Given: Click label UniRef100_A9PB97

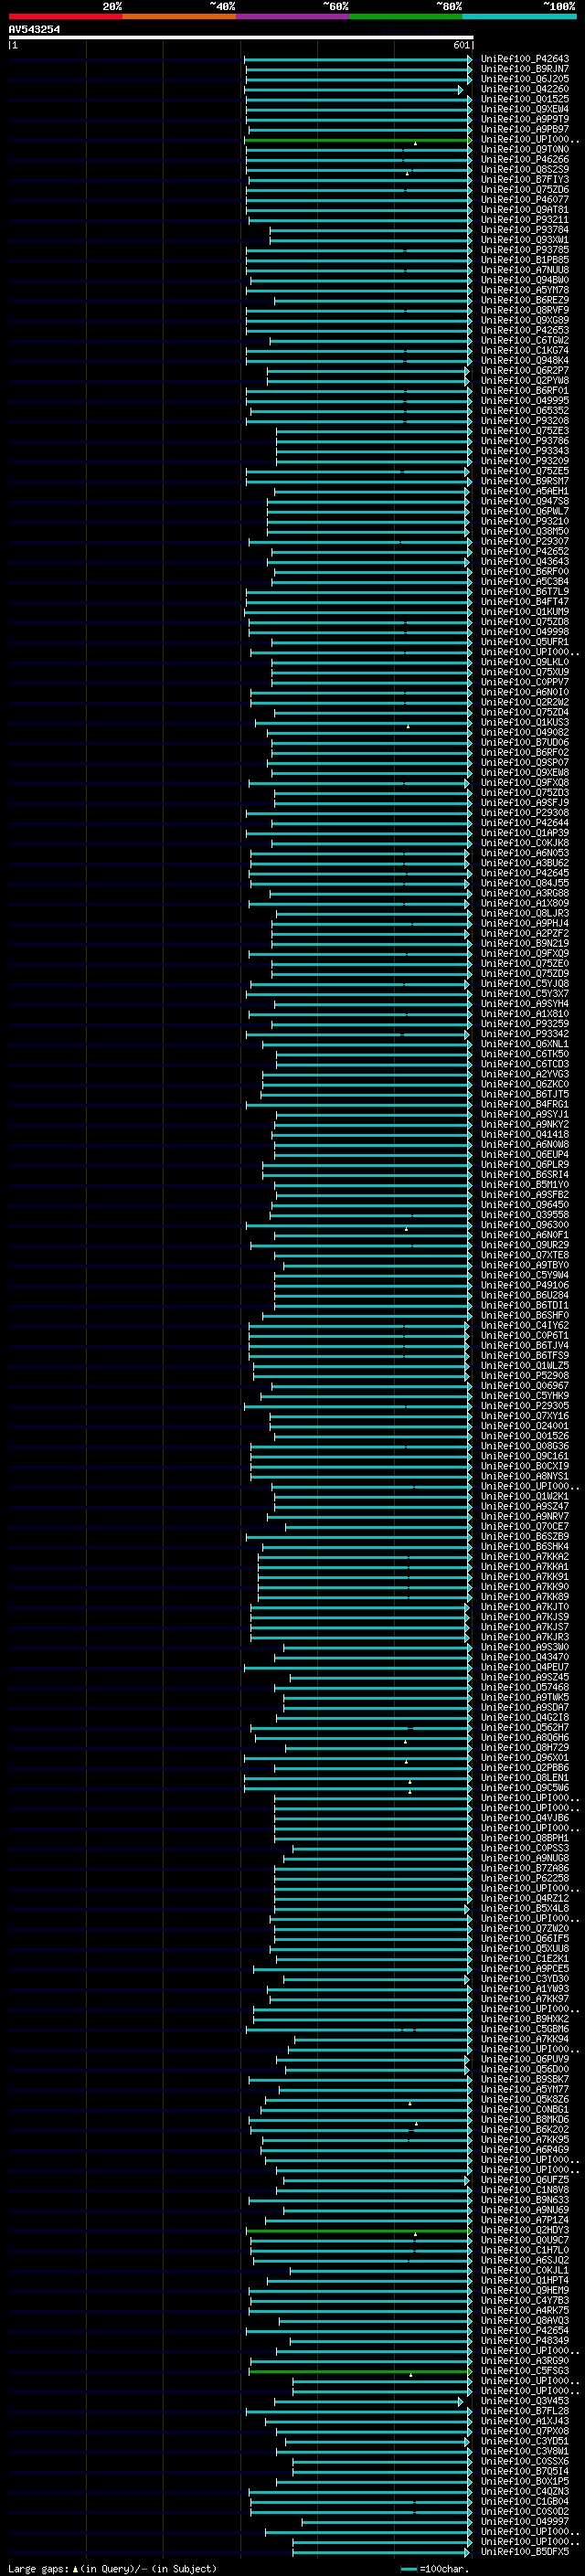Looking at the screenshot, I should 524,129.
